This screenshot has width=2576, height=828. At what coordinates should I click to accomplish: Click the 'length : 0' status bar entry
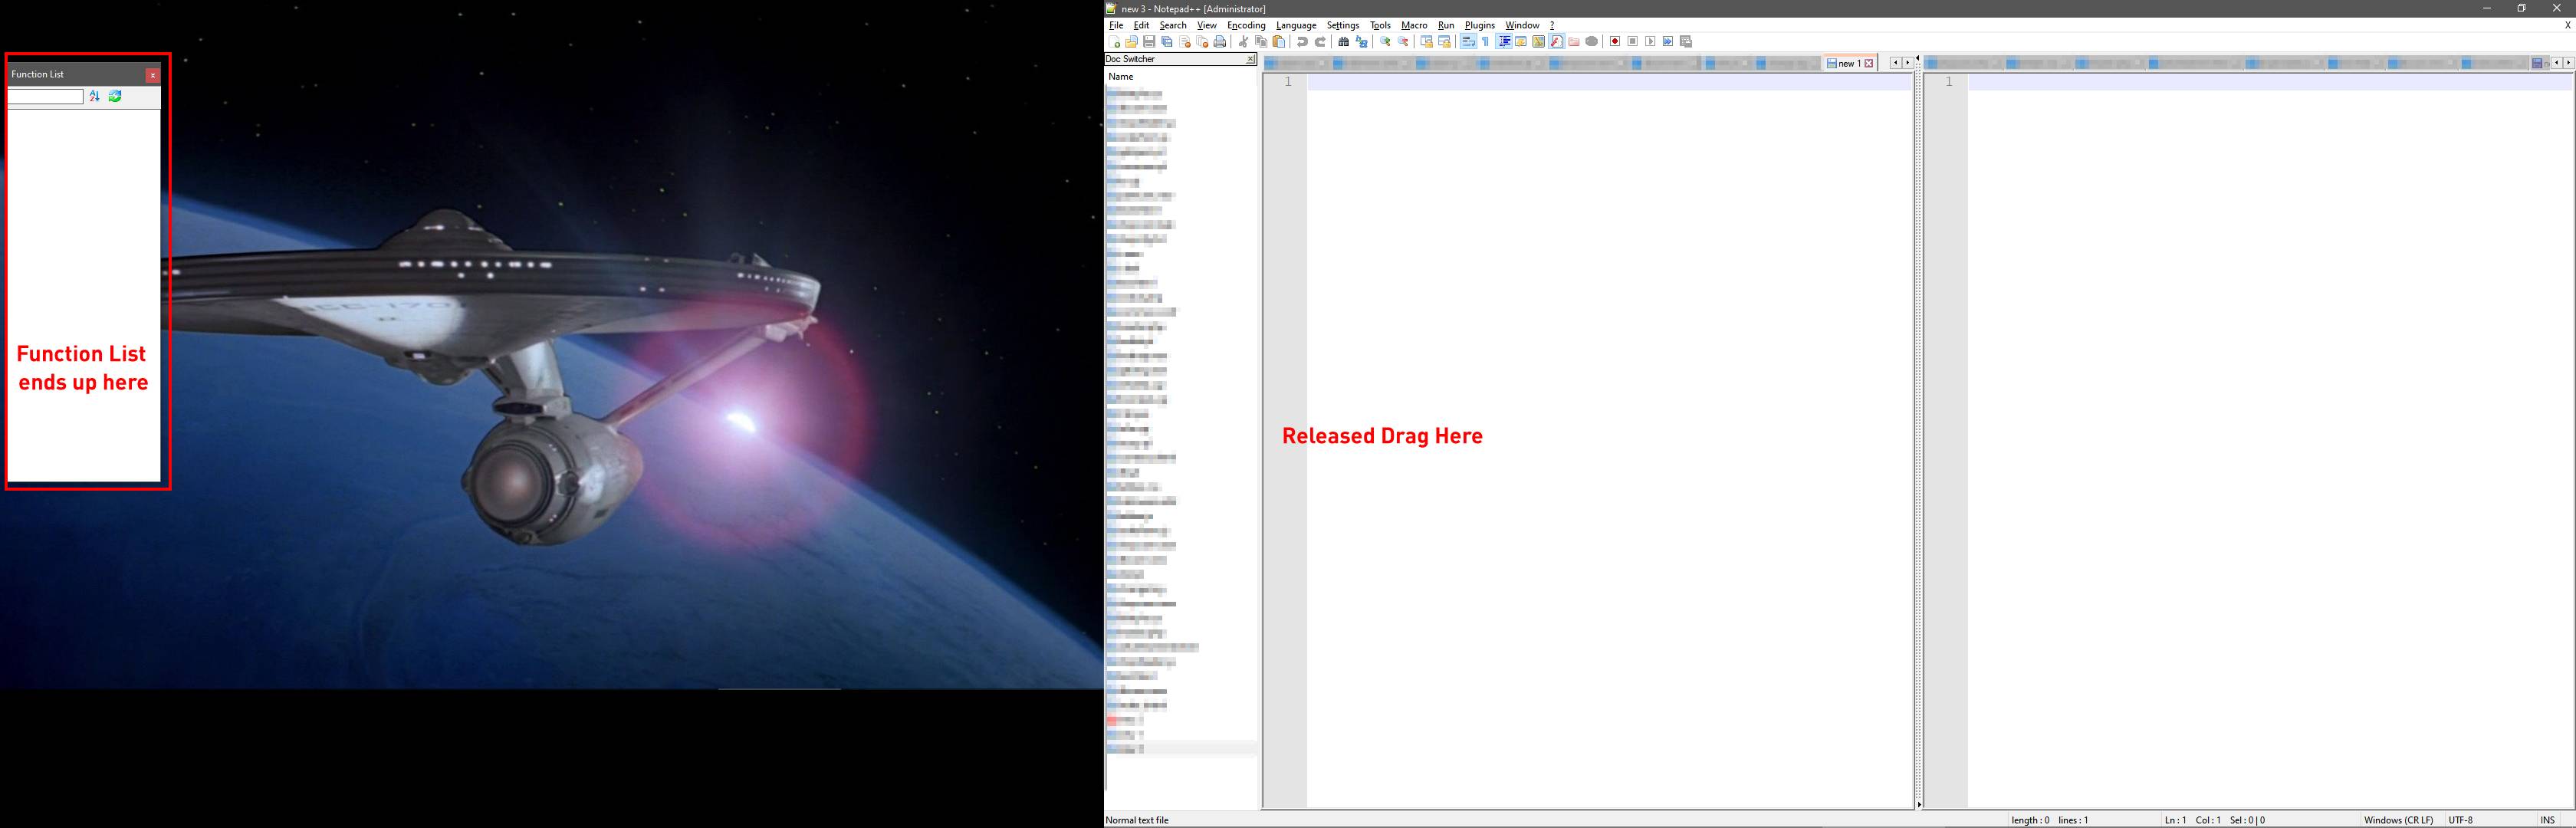(2030, 820)
